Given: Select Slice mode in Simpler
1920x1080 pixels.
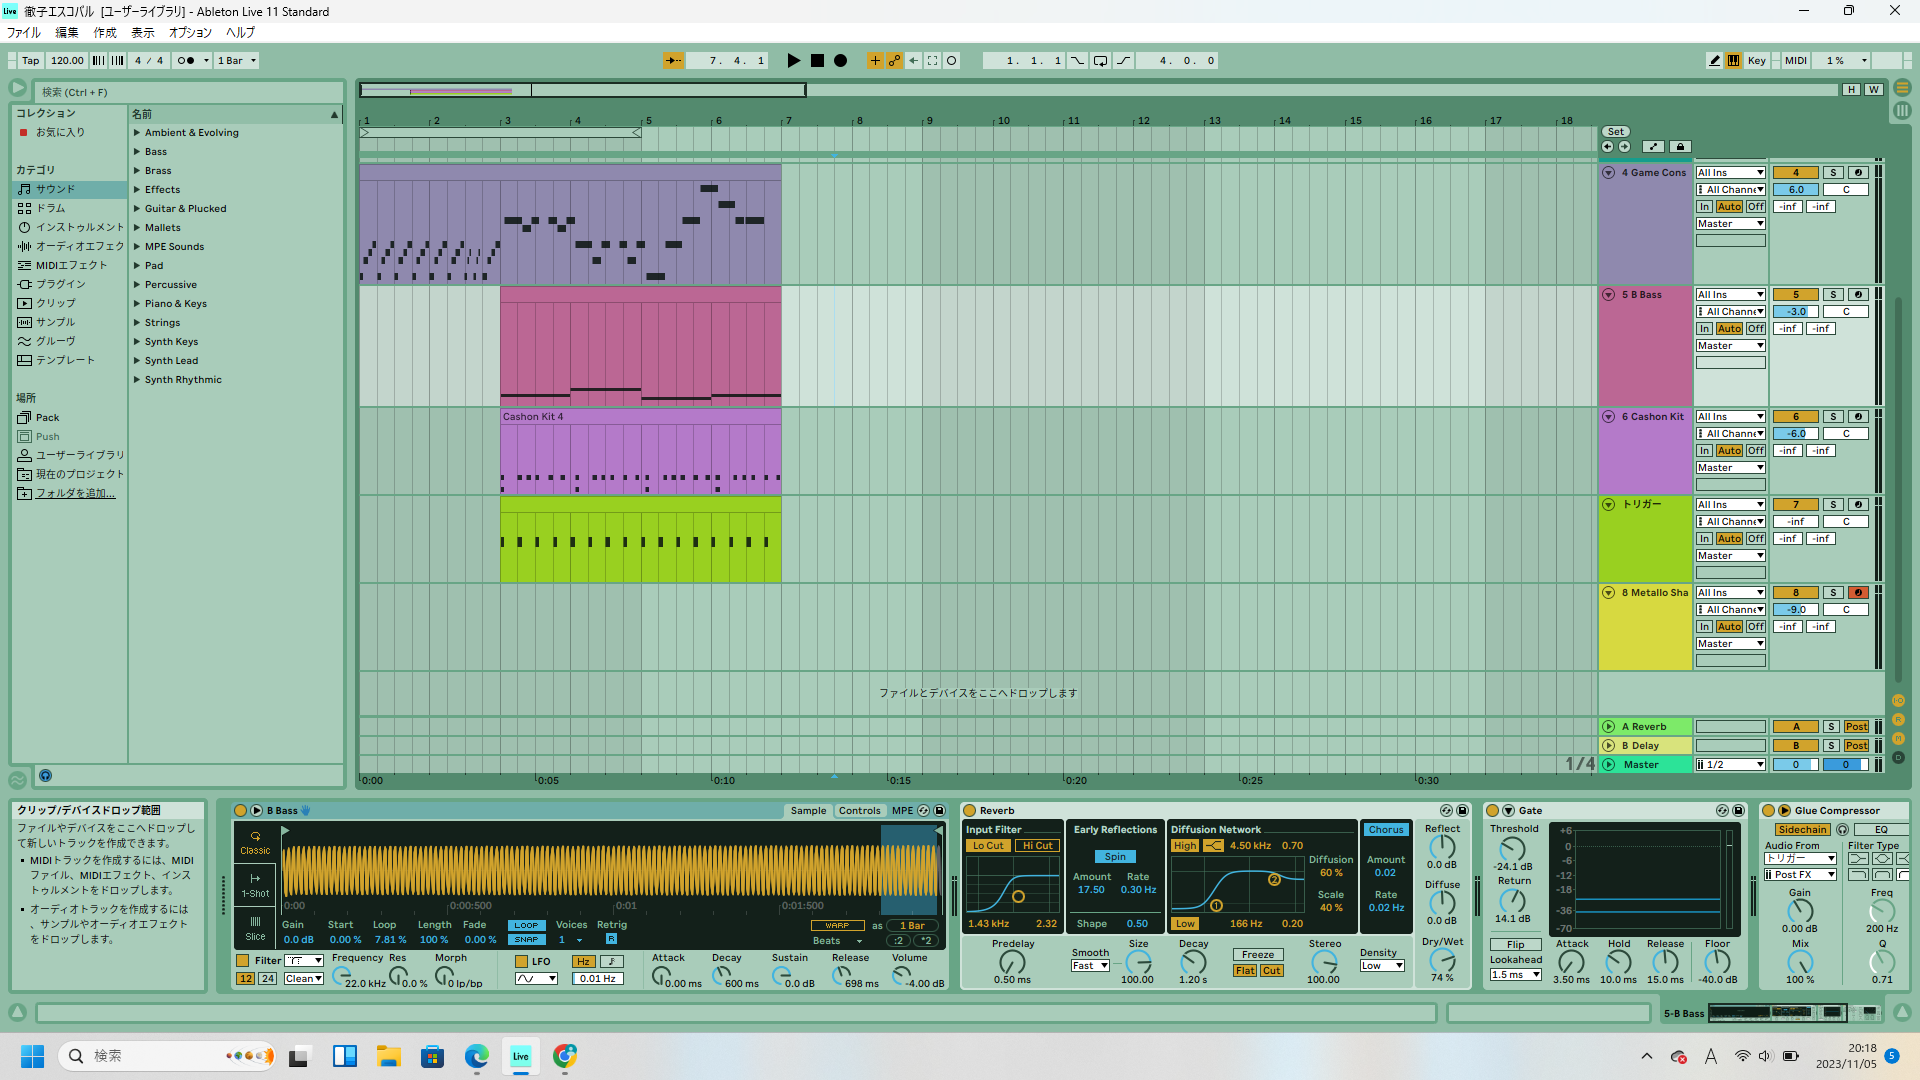Looking at the screenshot, I should tap(255, 929).
